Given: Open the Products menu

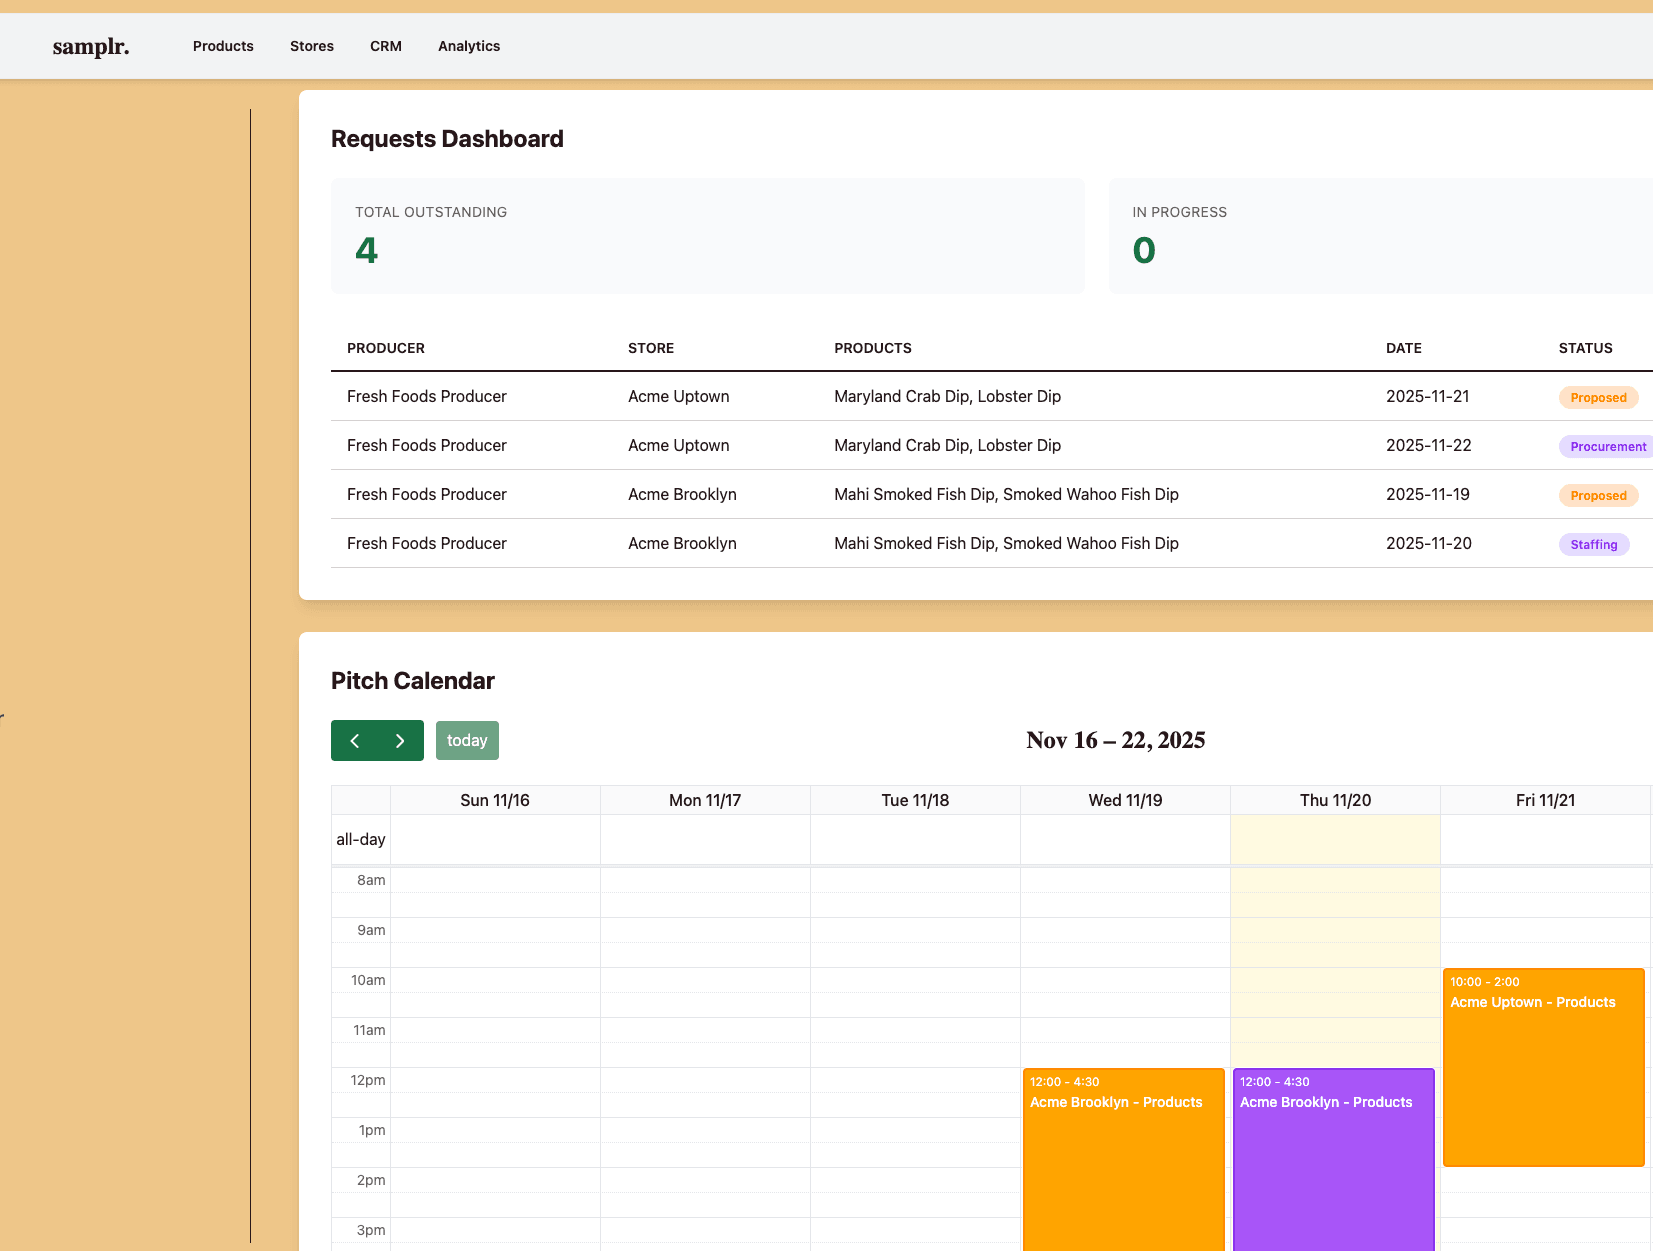Looking at the screenshot, I should [223, 46].
